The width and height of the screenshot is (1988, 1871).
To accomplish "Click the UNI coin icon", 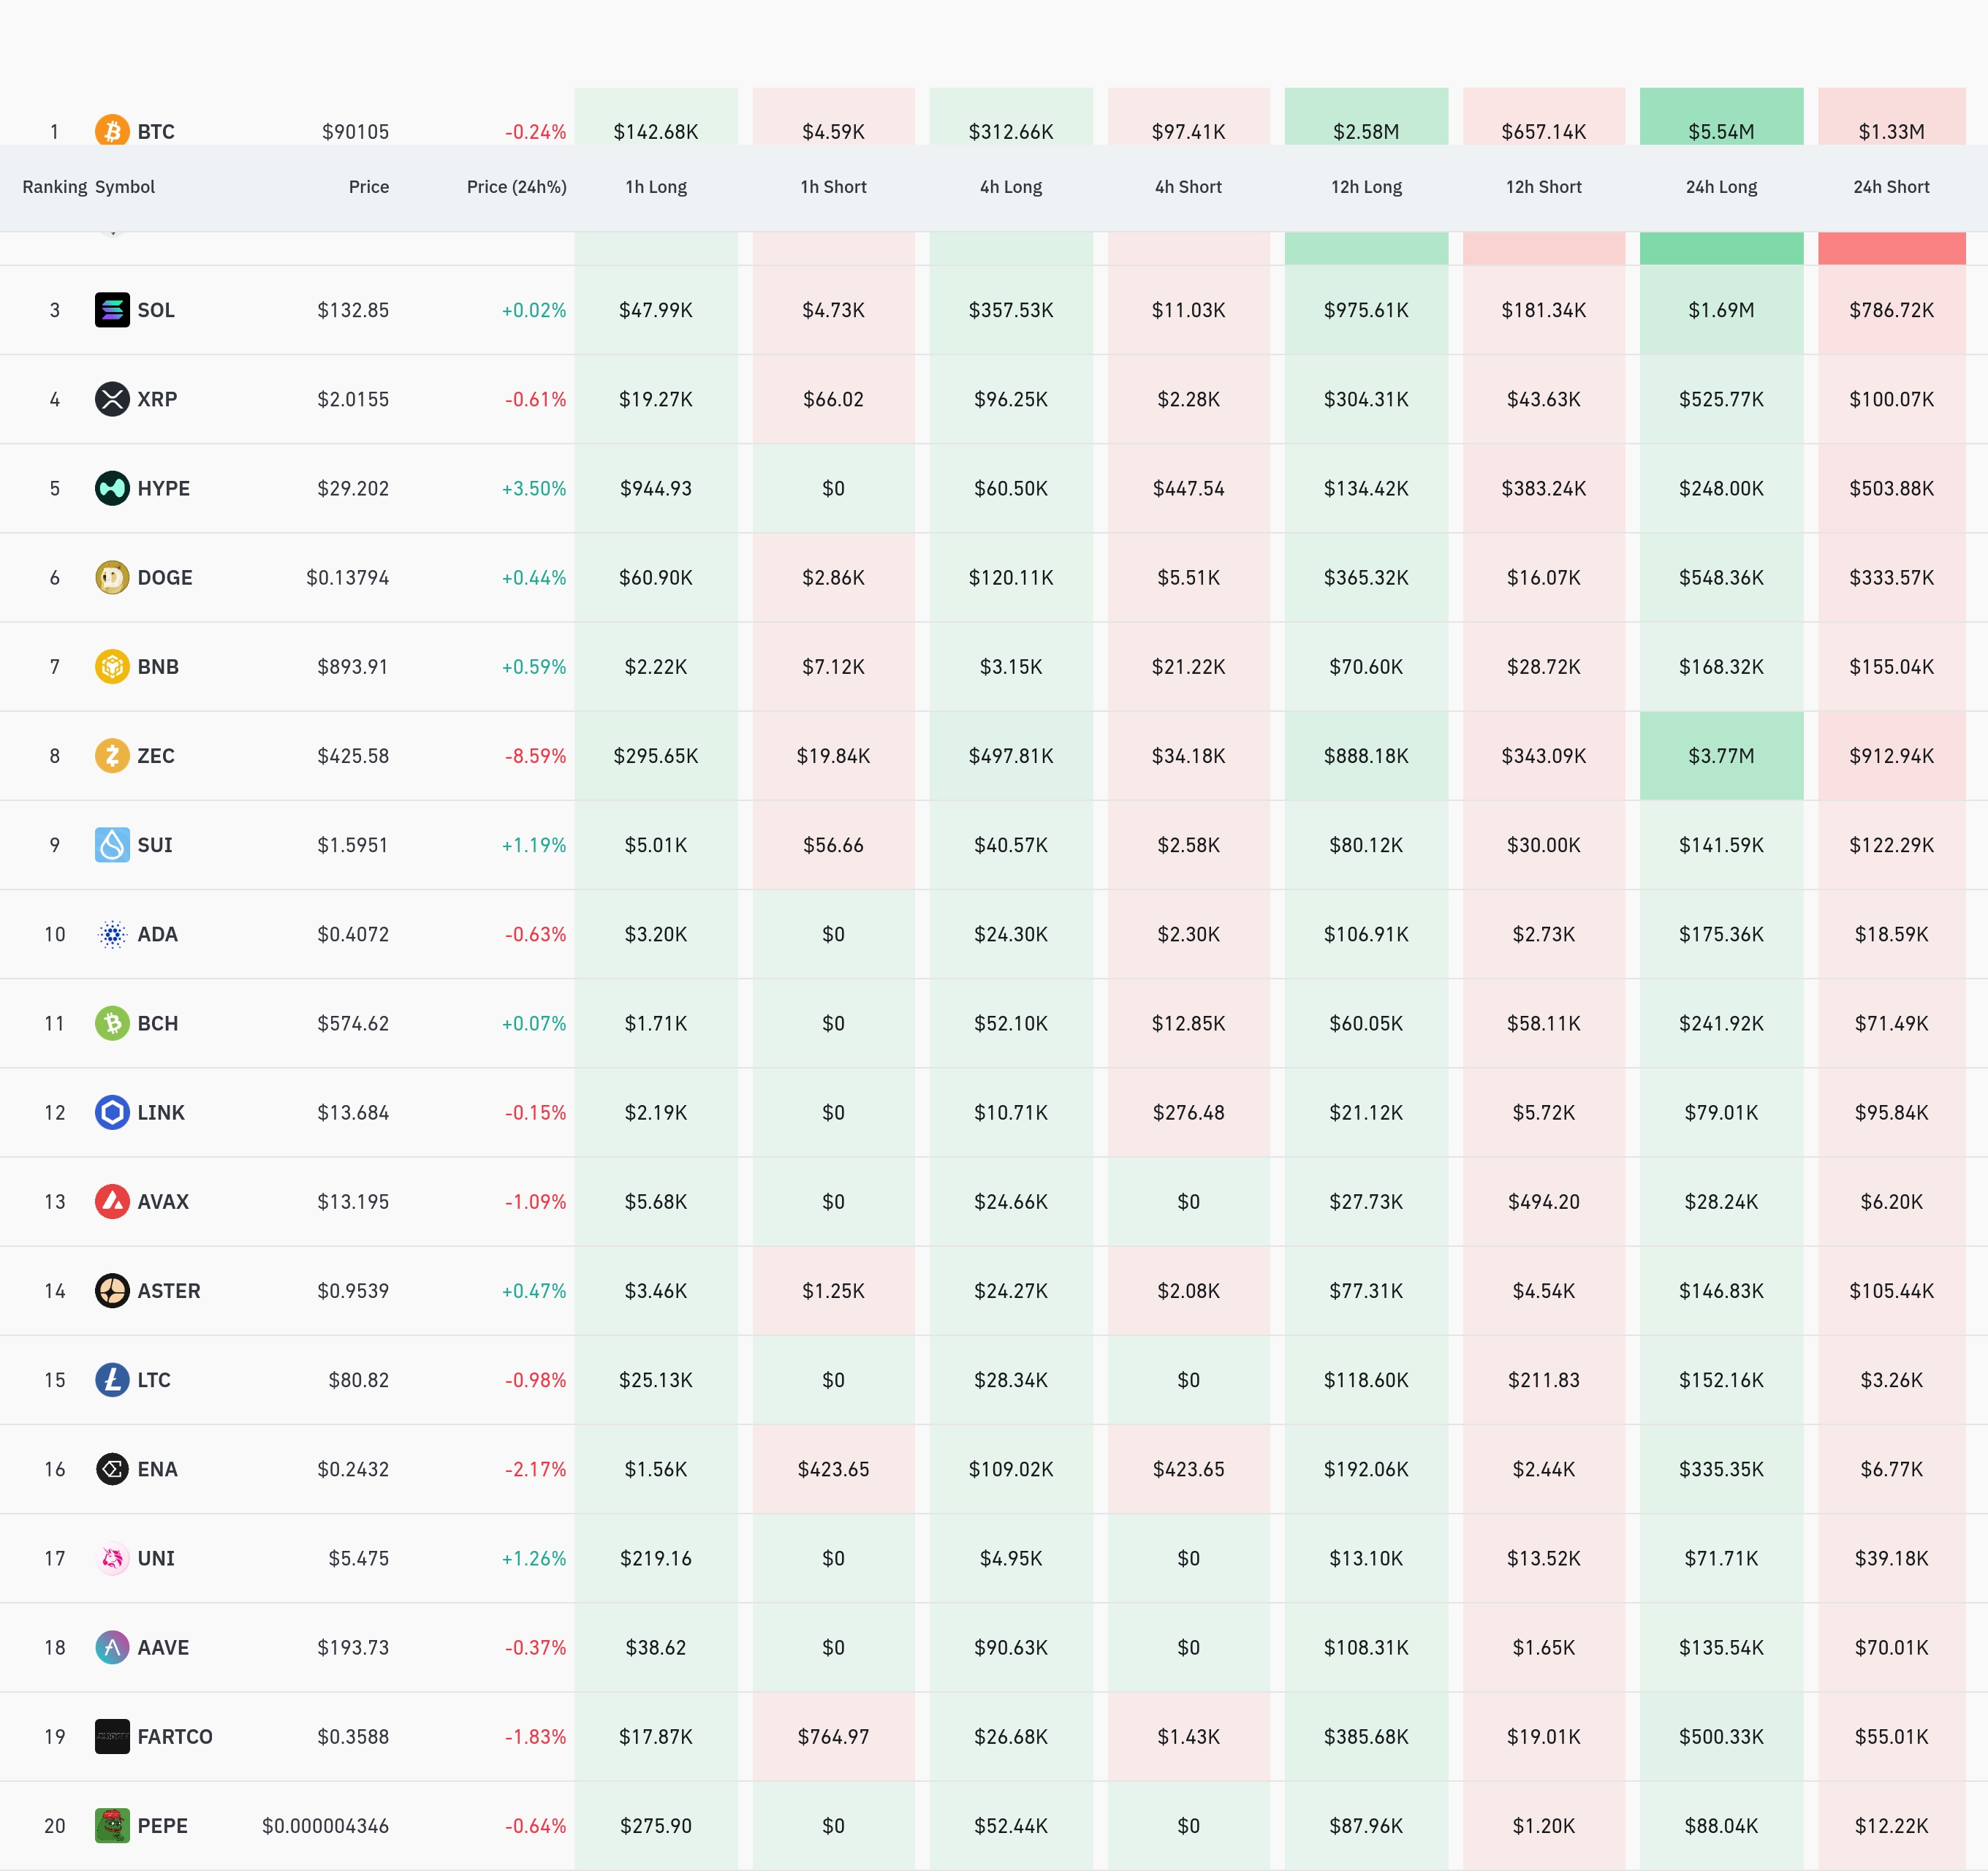I will [112, 1558].
